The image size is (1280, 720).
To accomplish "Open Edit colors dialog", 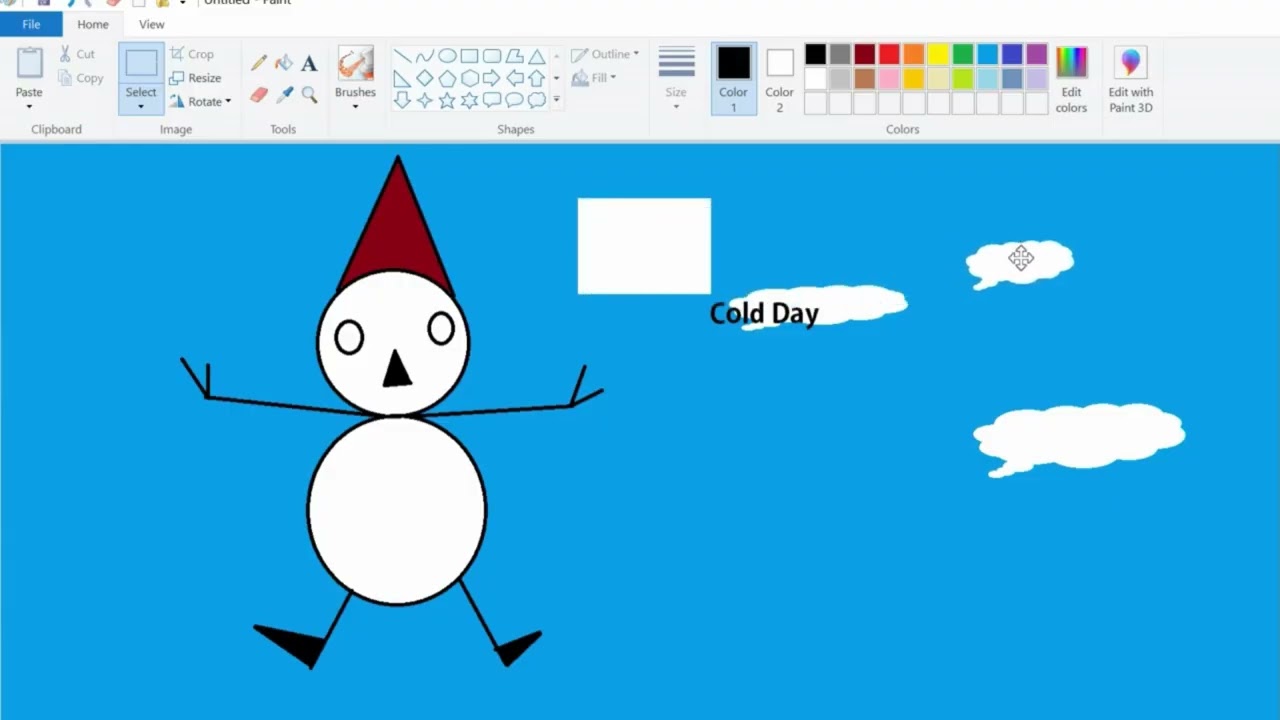I will (x=1071, y=79).
